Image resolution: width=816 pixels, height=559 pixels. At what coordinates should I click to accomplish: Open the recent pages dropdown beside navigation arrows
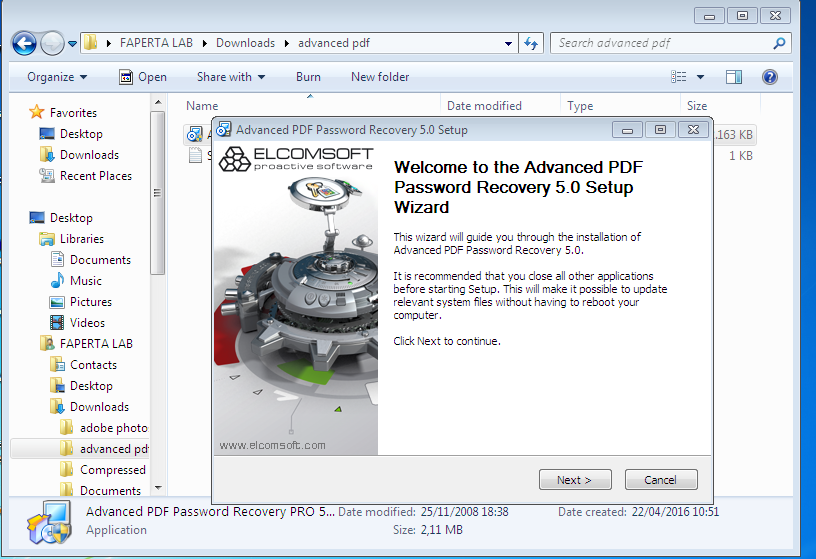tap(72, 44)
